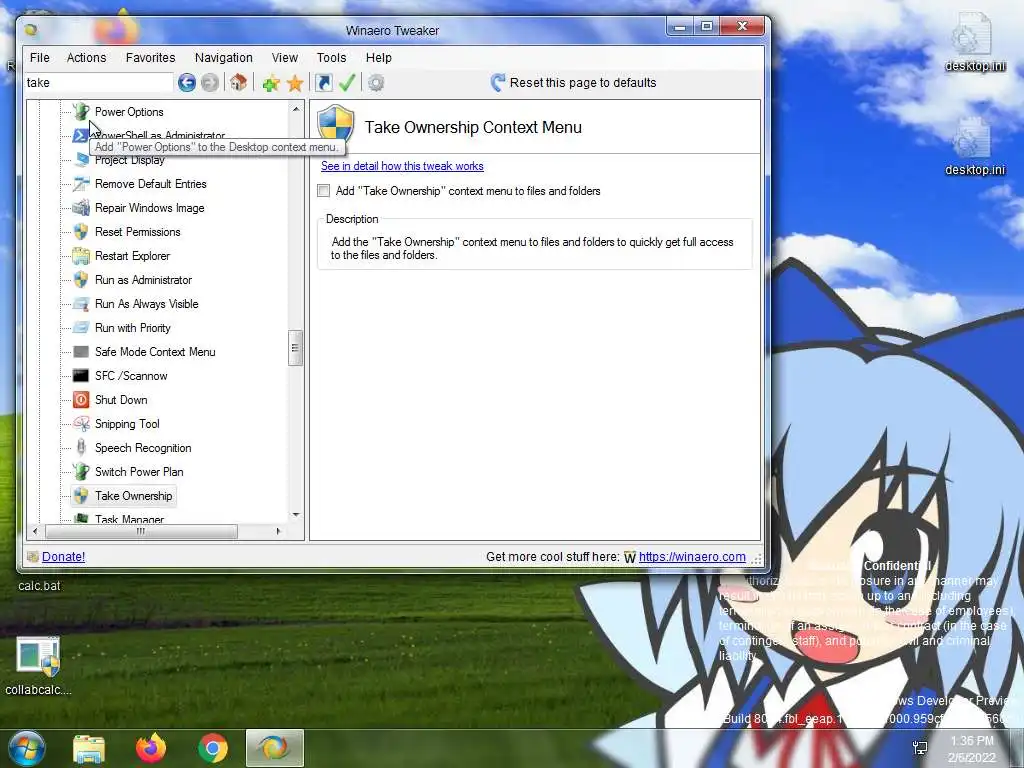The image size is (1024, 768).
Task: Click Reset this page to defaults text
Action: 583,83
